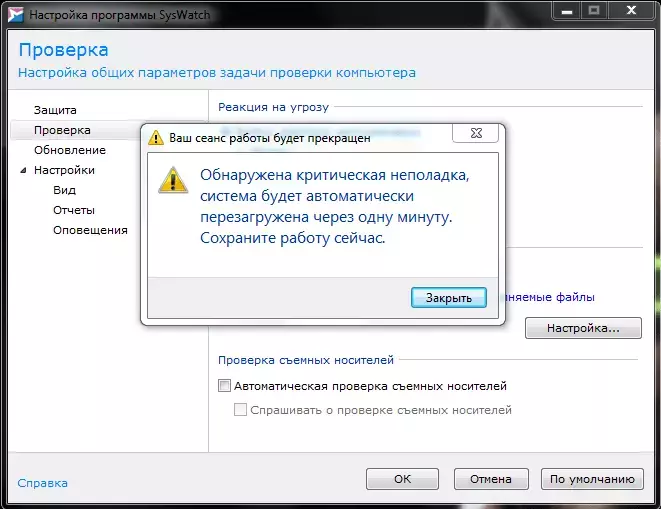Open the Справка help link
This screenshot has height=509, width=661.
point(43,483)
